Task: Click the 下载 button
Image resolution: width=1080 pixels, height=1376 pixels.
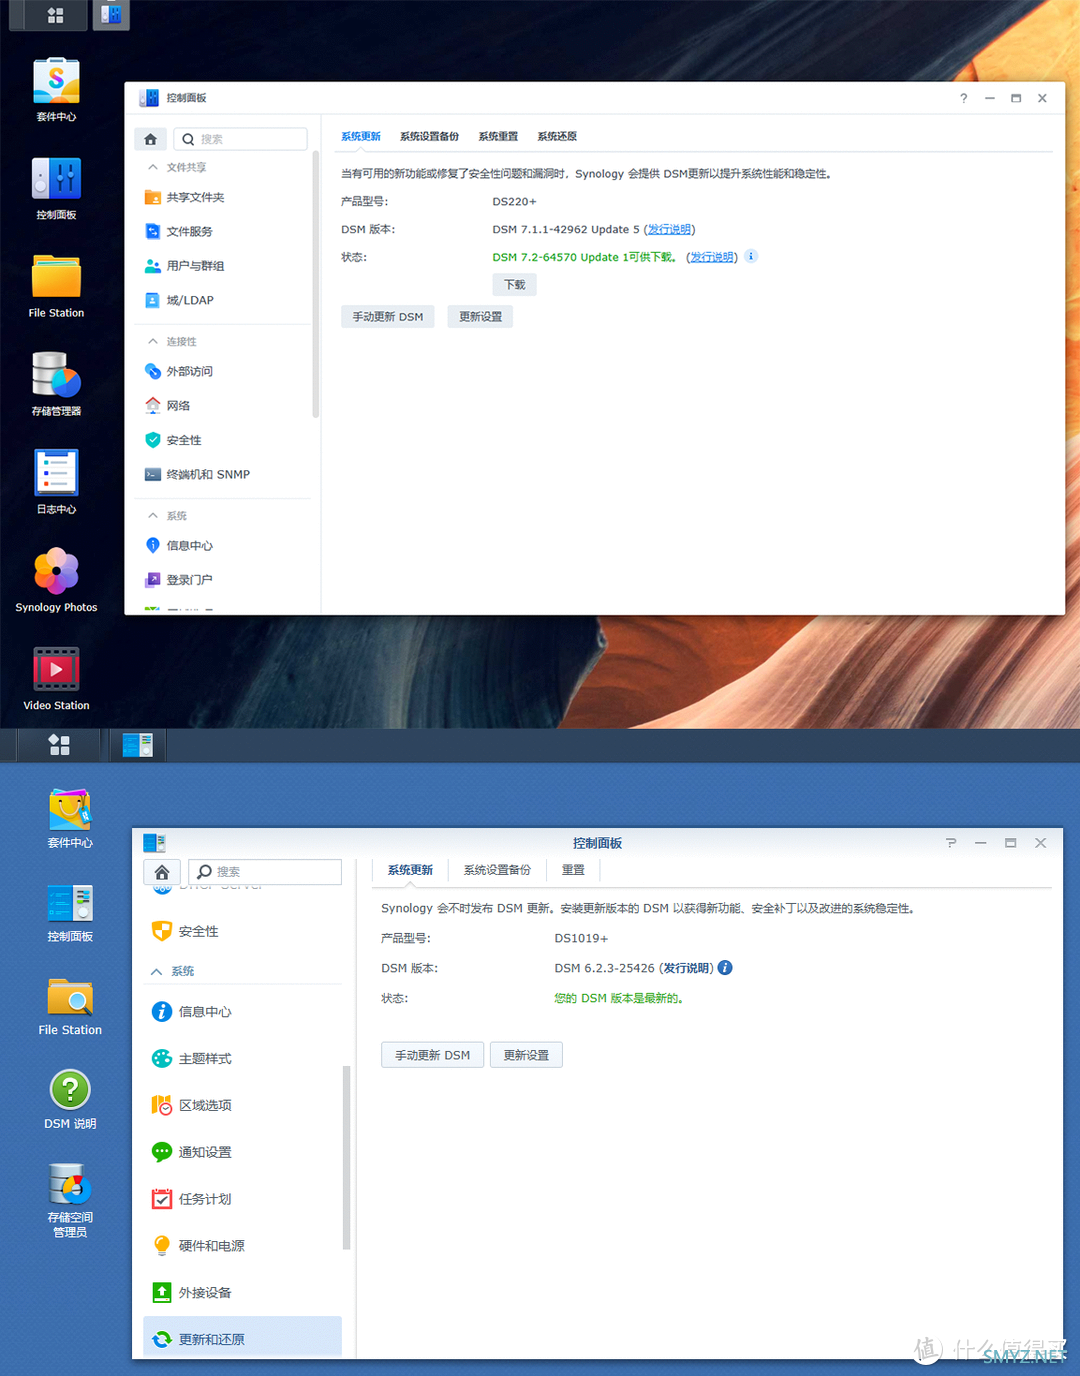Action: [x=515, y=285]
